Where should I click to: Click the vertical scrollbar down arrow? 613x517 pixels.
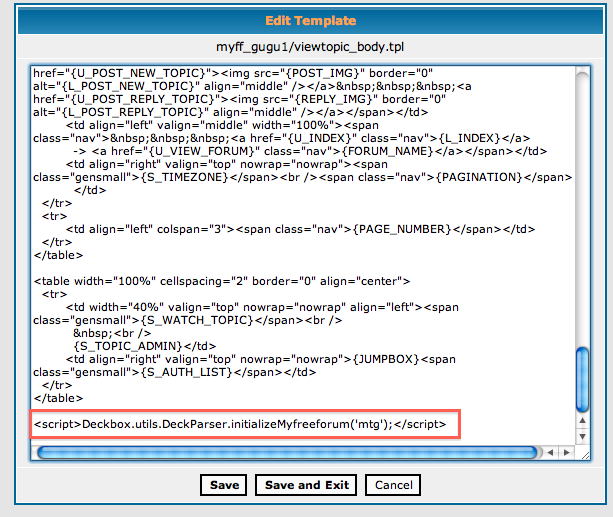583,436
